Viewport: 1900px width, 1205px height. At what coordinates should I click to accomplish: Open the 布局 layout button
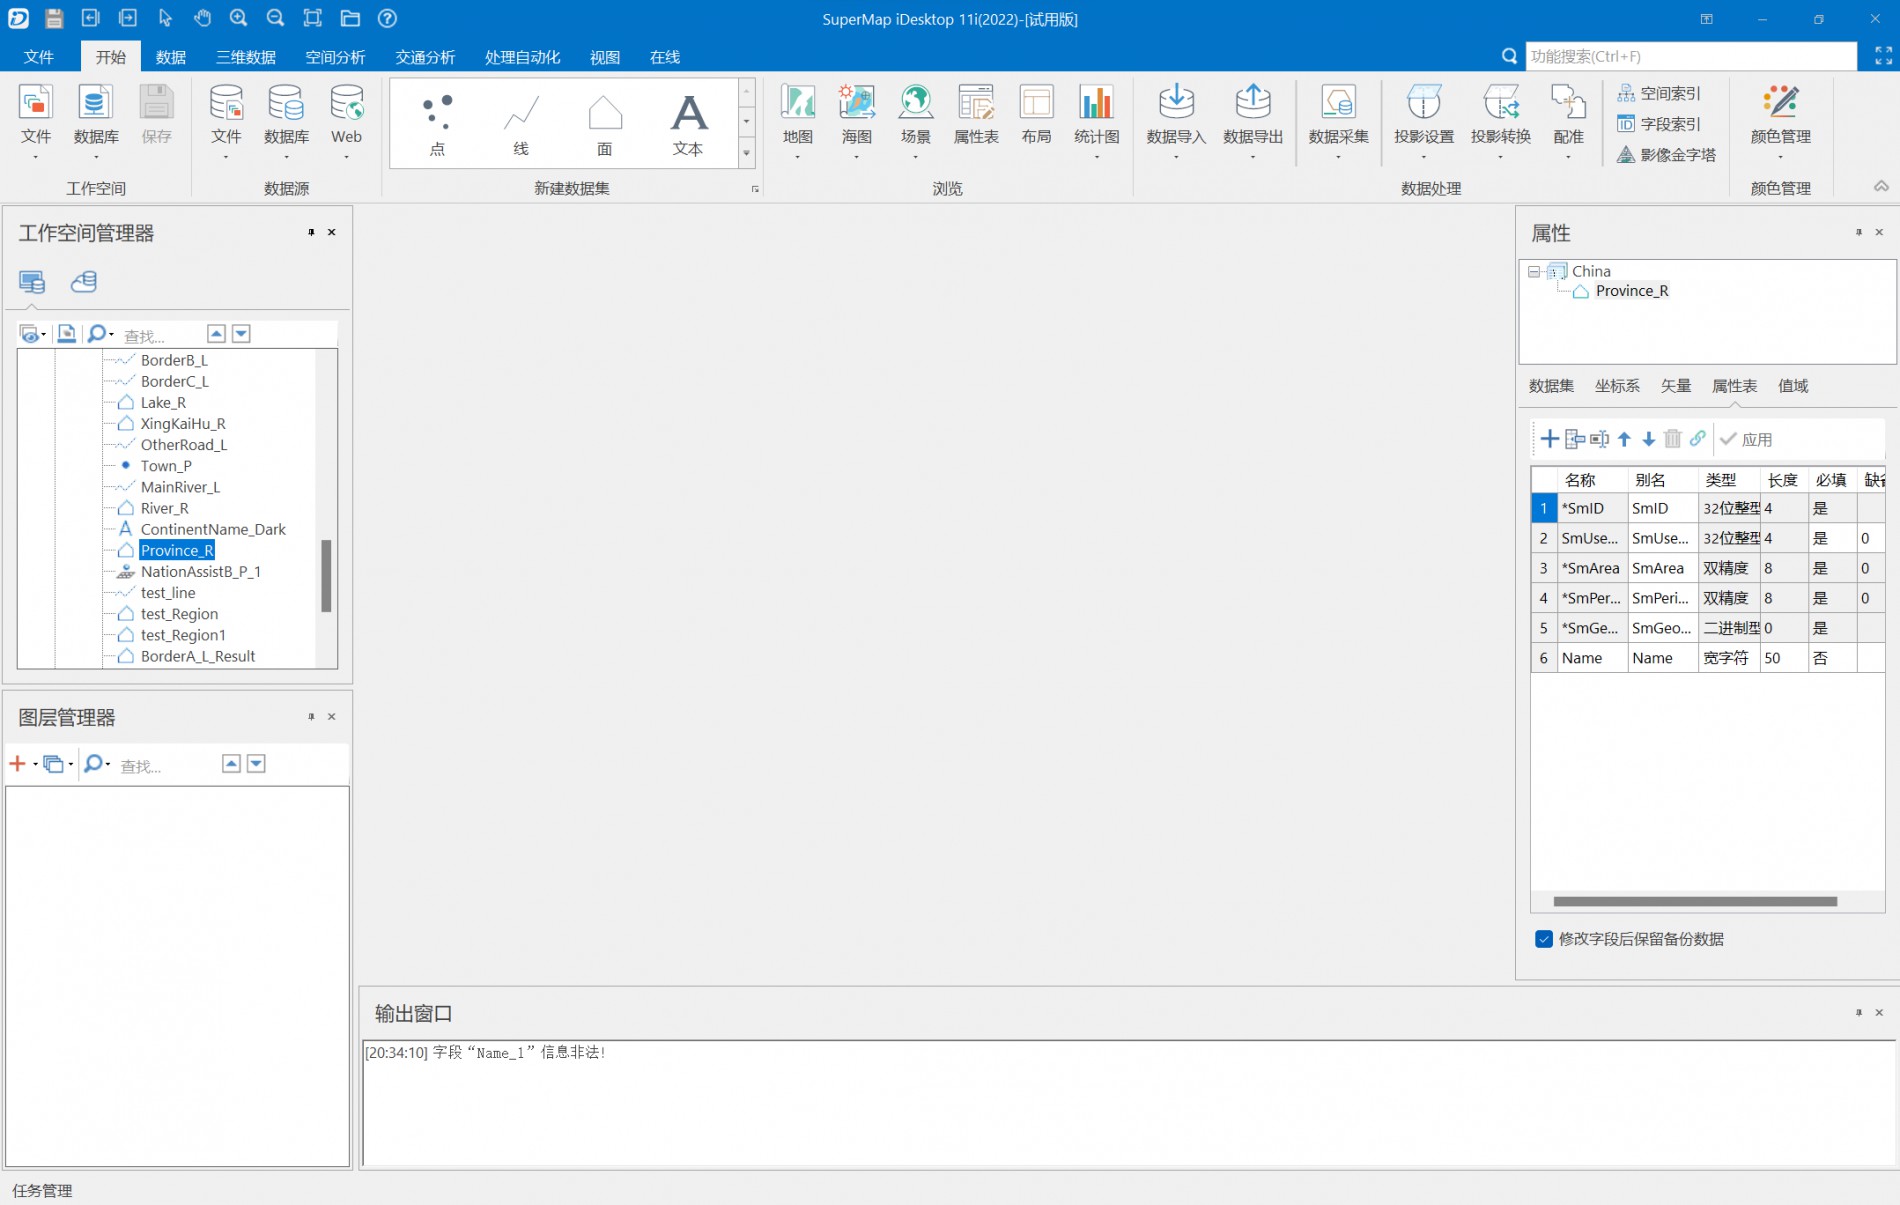pos(1036,116)
